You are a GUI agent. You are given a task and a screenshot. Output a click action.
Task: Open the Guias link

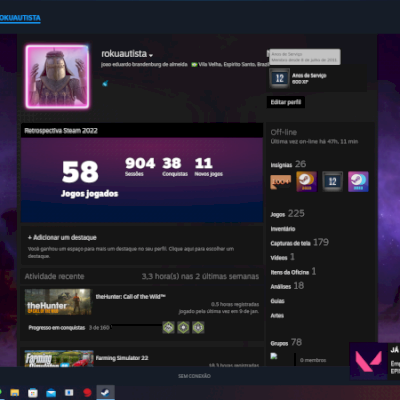coord(277,301)
